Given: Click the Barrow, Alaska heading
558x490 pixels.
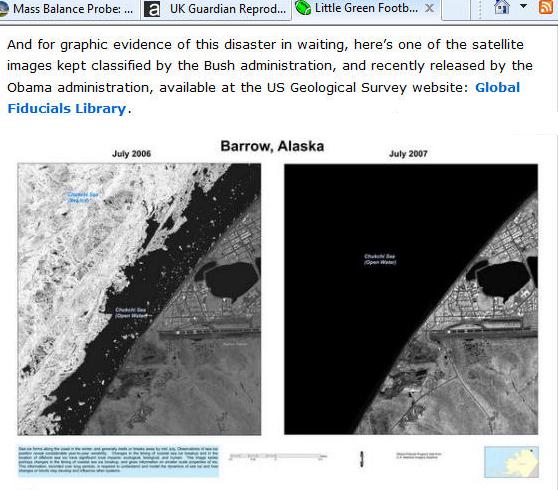Looking at the screenshot, I should coord(272,146).
